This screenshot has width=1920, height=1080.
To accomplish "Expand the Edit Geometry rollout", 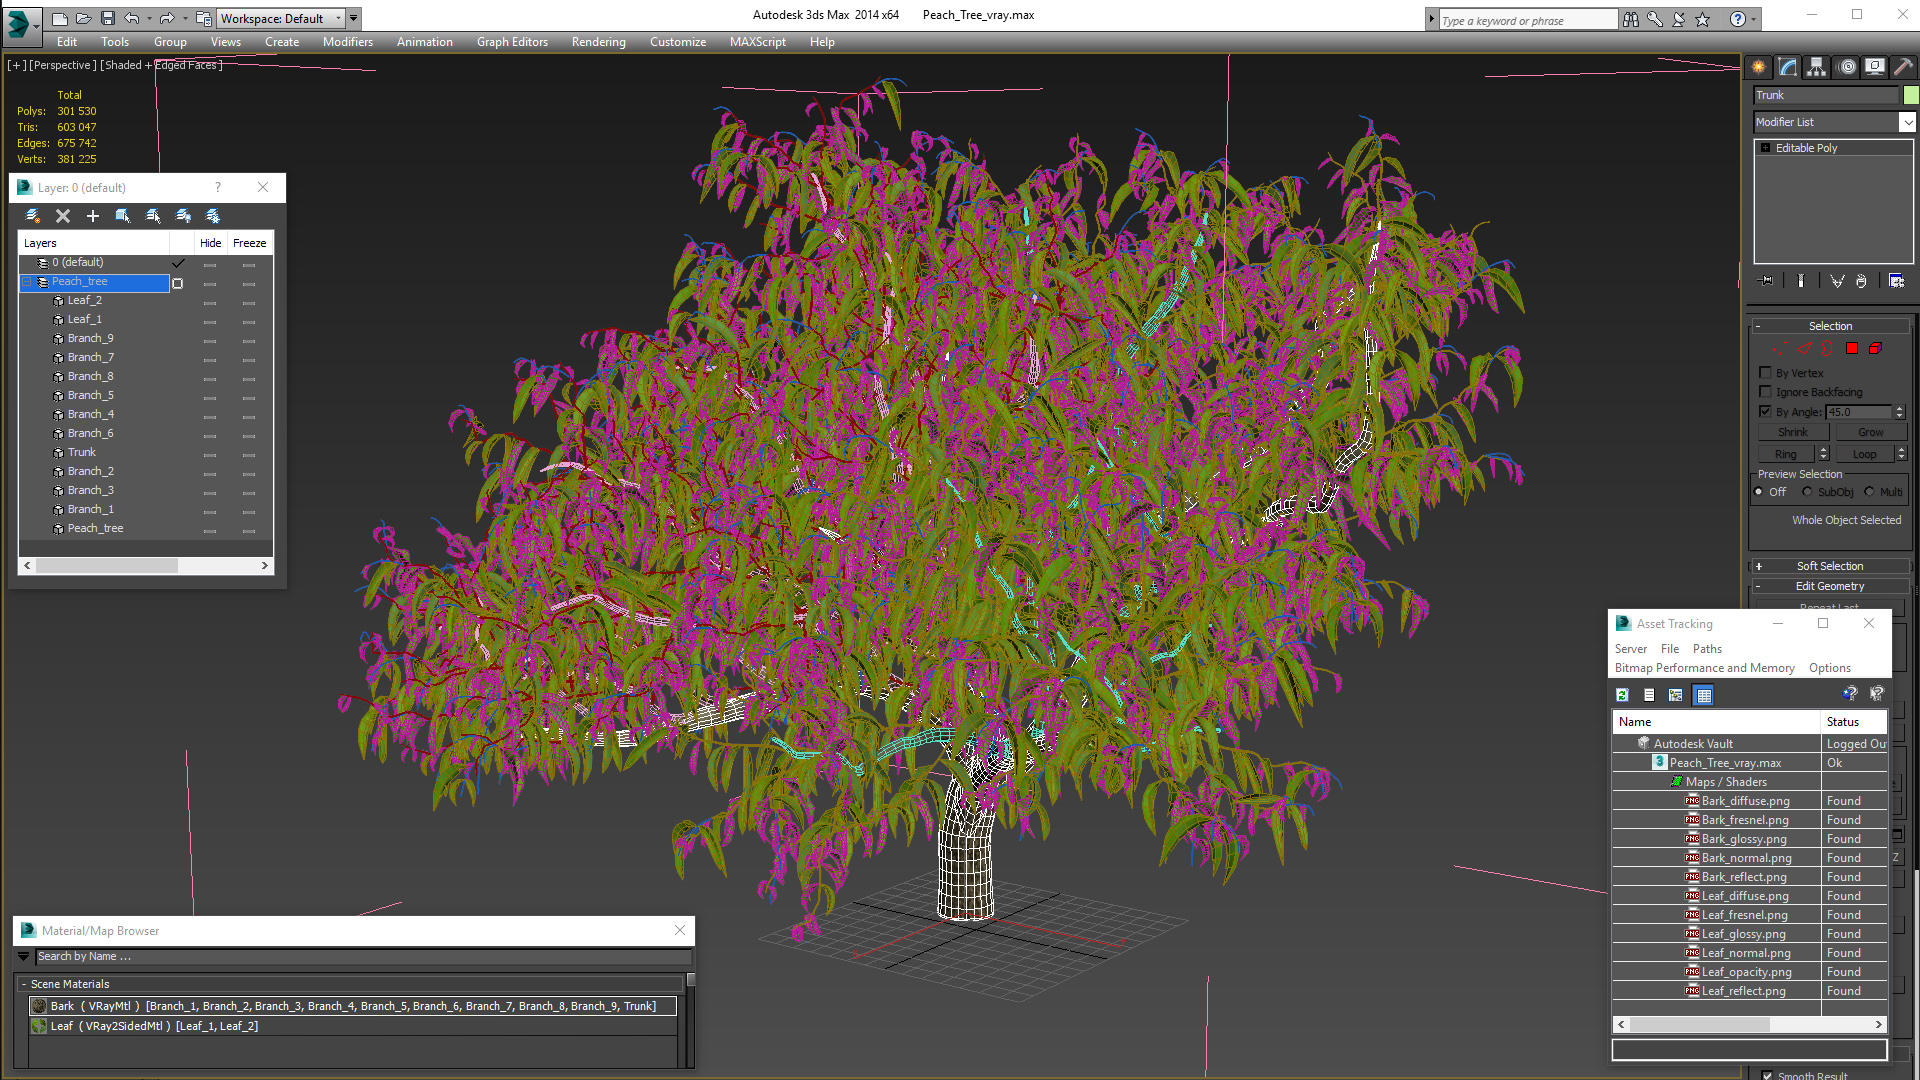I will 1830,585.
